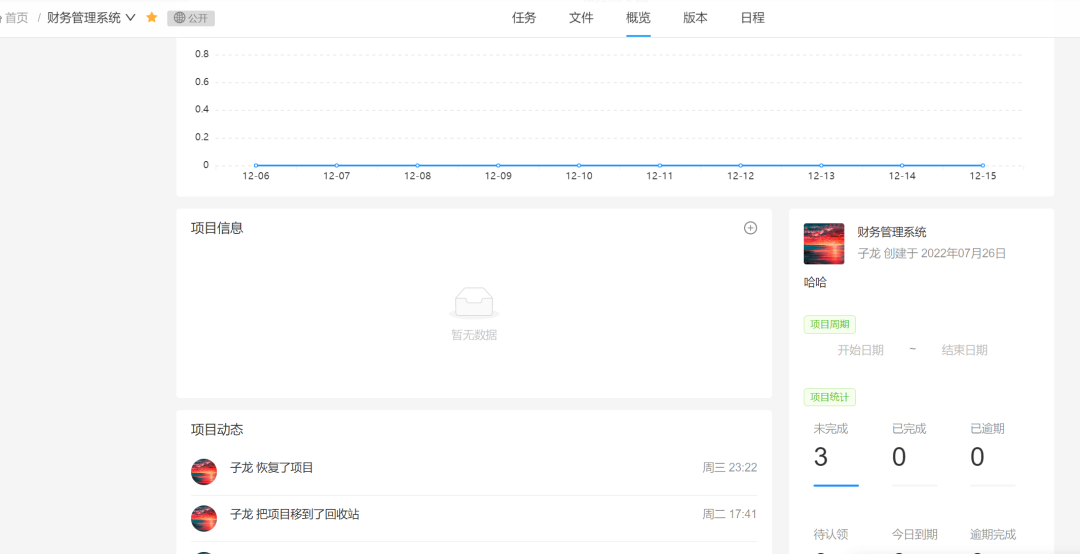Click the 开始日期 date field
This screenshot has width=1080, height=554.
[860, 350]
